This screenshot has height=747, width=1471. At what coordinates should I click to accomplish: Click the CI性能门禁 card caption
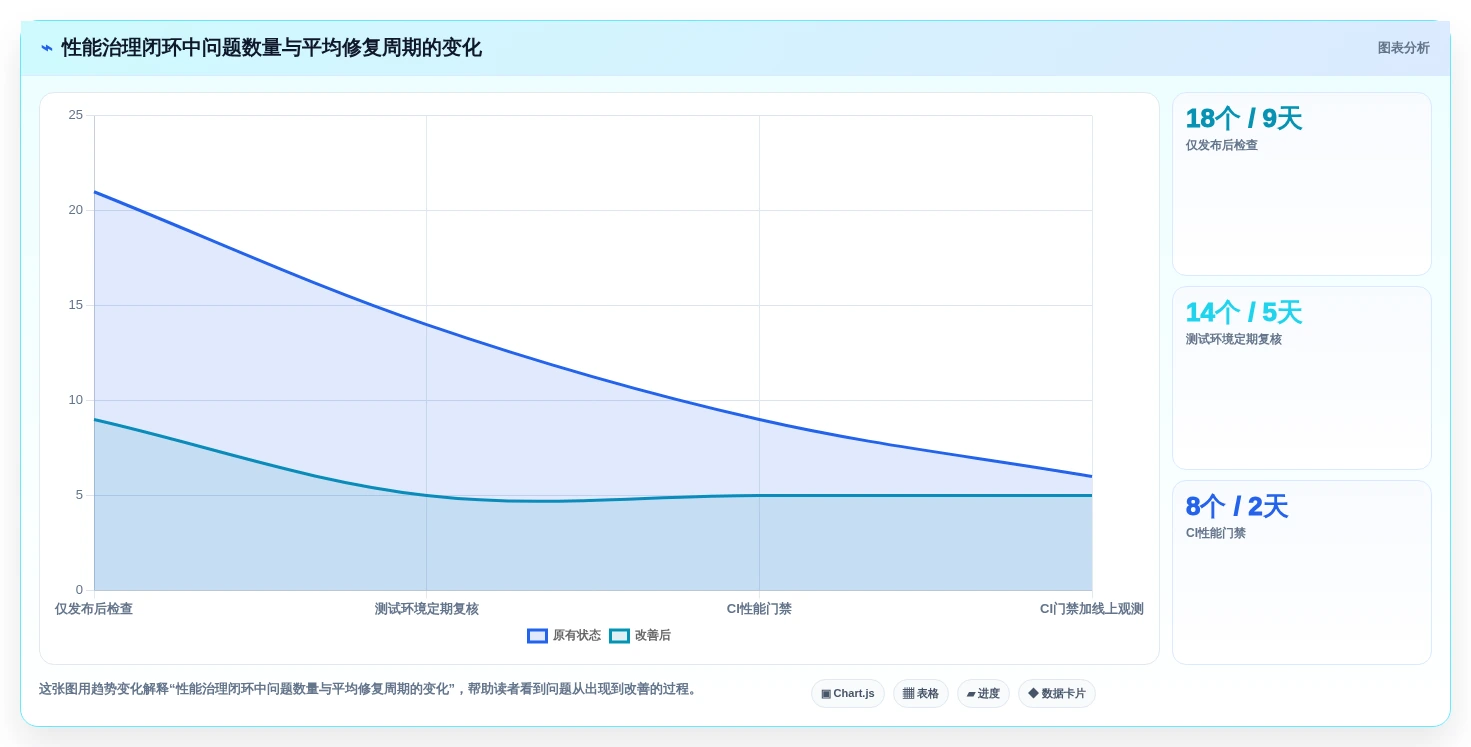1216,533
